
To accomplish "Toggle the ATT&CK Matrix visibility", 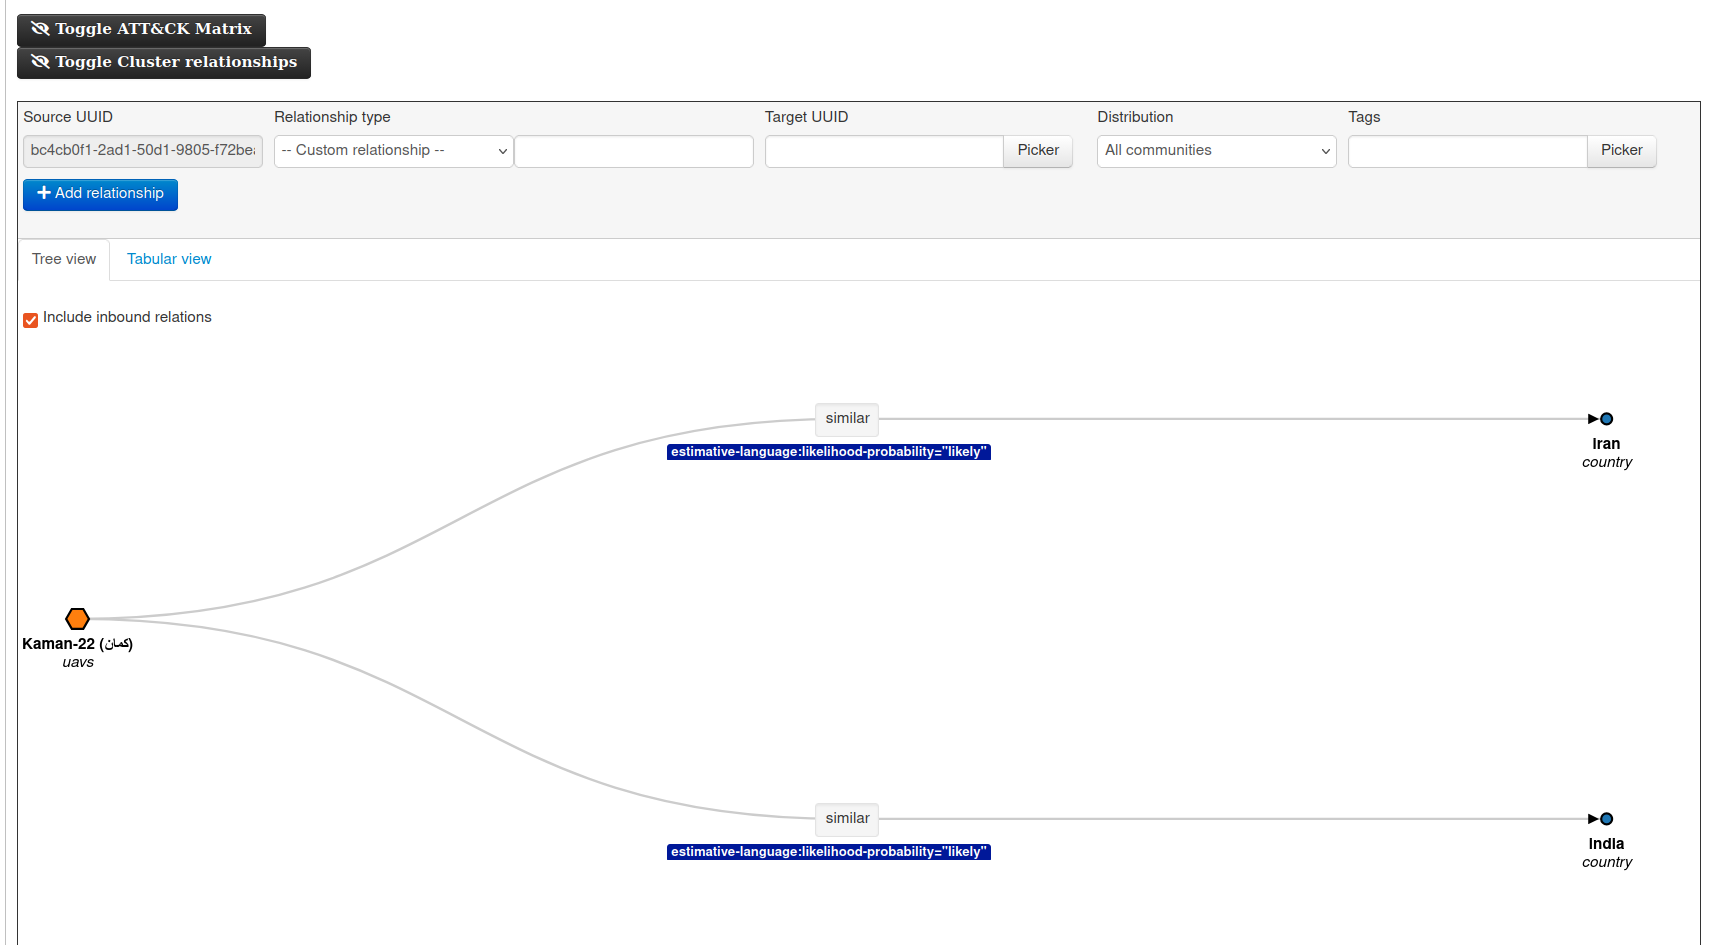I will pos(141,29).
